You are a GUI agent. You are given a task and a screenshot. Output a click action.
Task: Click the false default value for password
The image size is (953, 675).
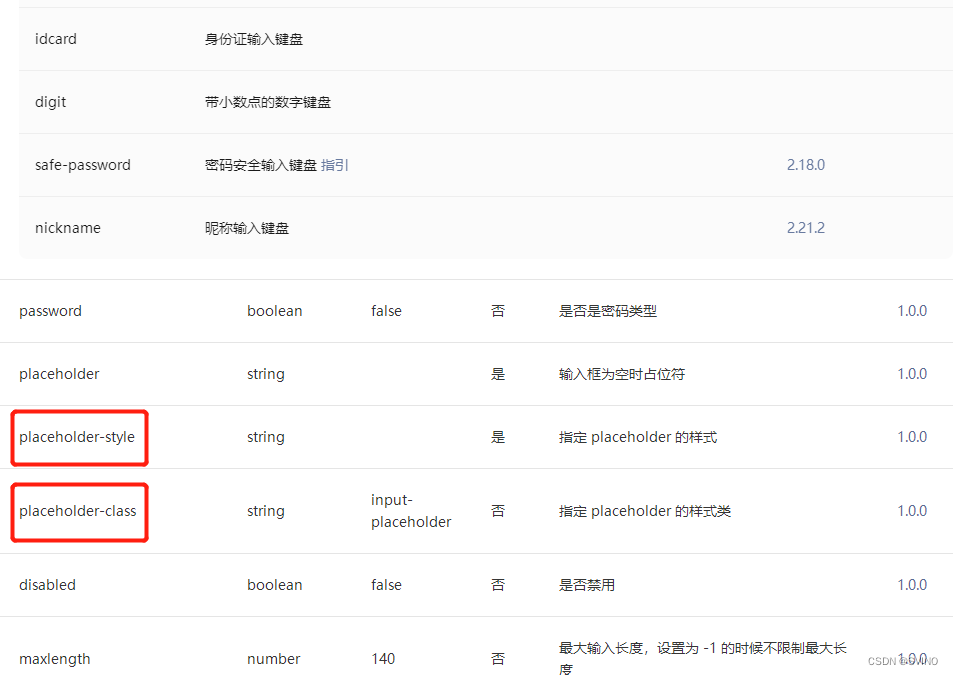[385, 310]
